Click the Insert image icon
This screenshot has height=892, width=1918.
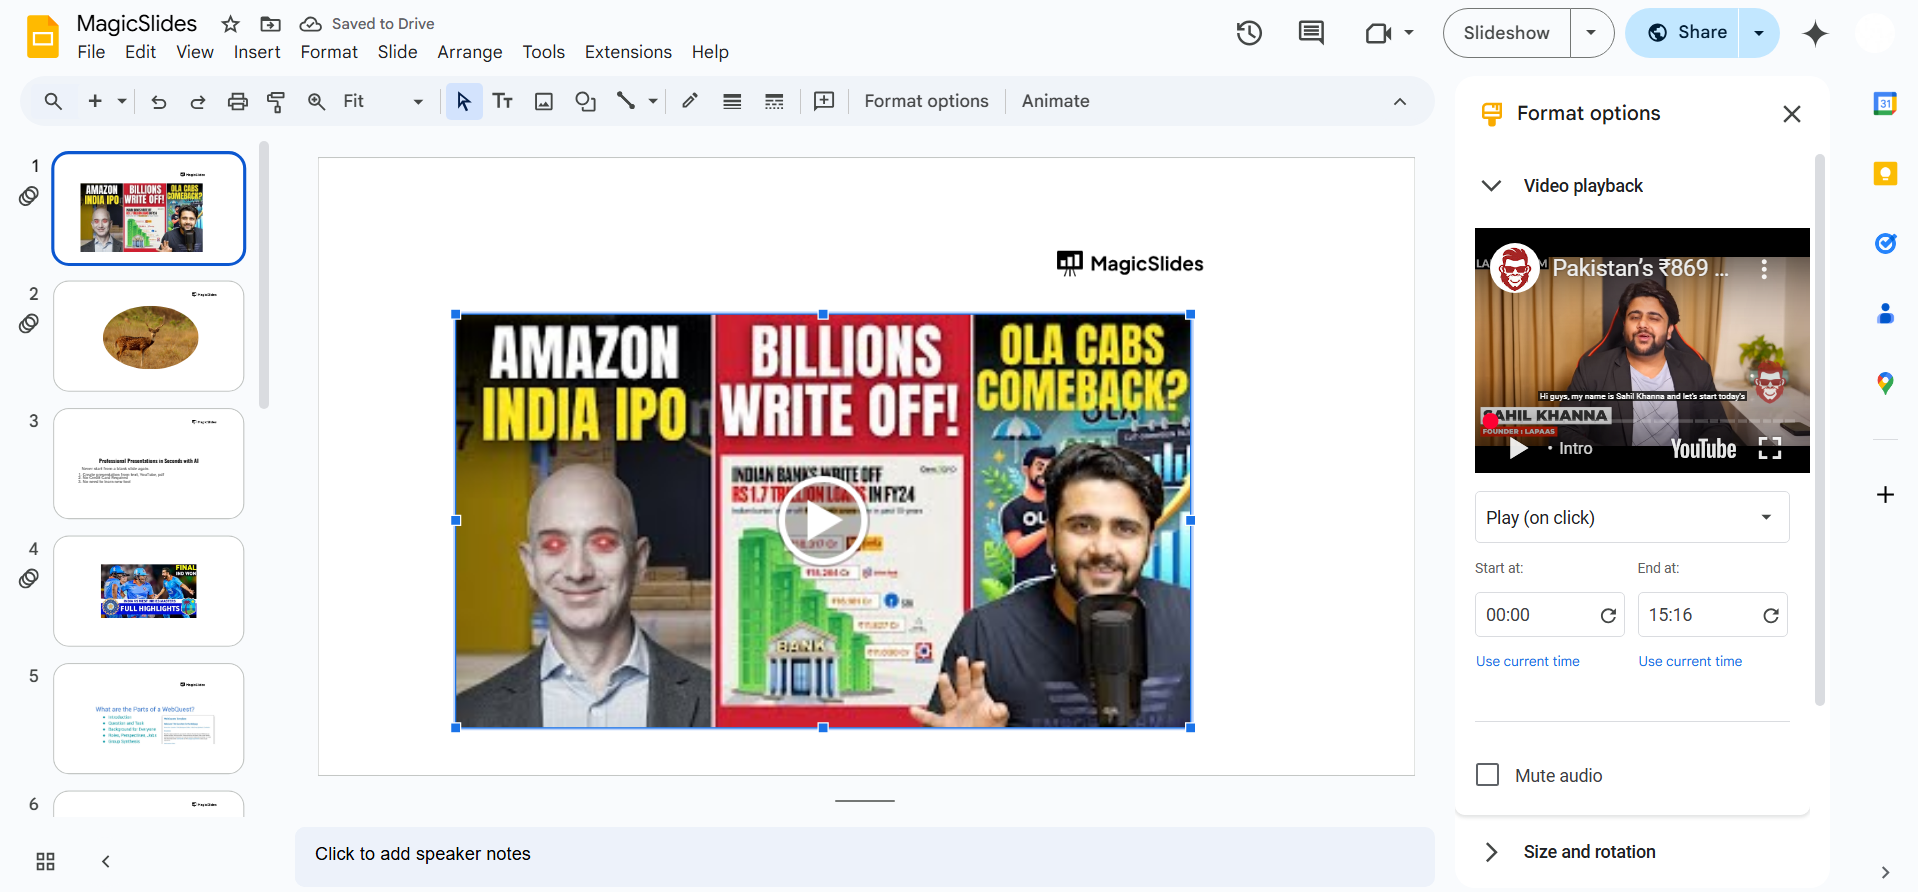[x=544, y=101]
